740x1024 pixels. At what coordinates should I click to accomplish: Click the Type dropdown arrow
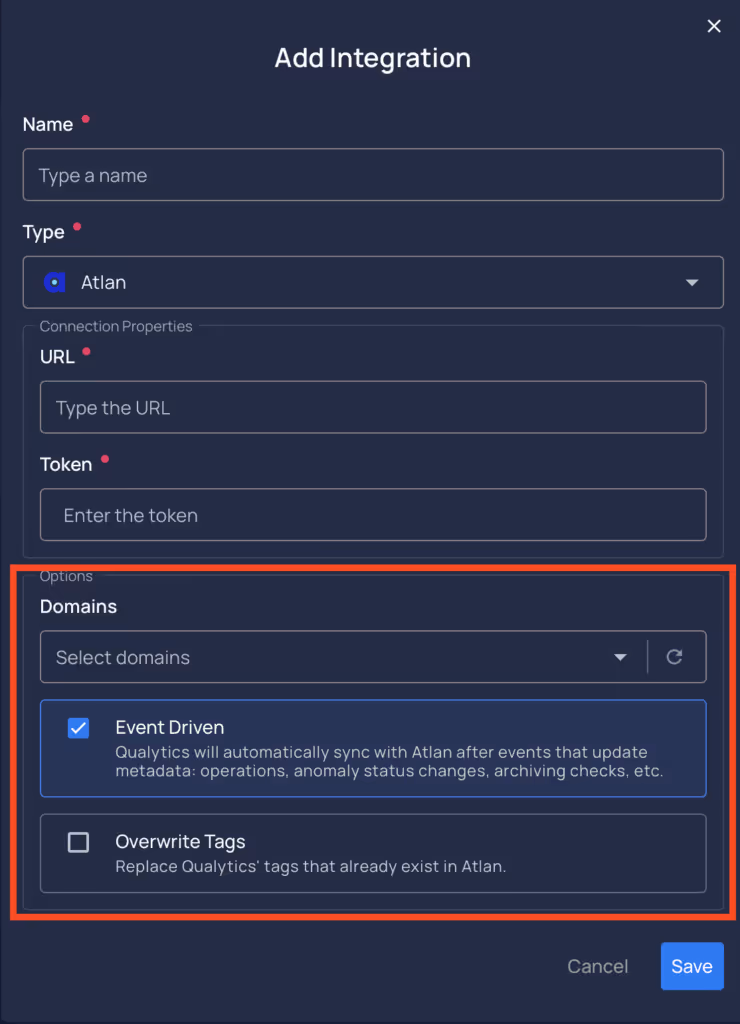[x=692, y=283]
